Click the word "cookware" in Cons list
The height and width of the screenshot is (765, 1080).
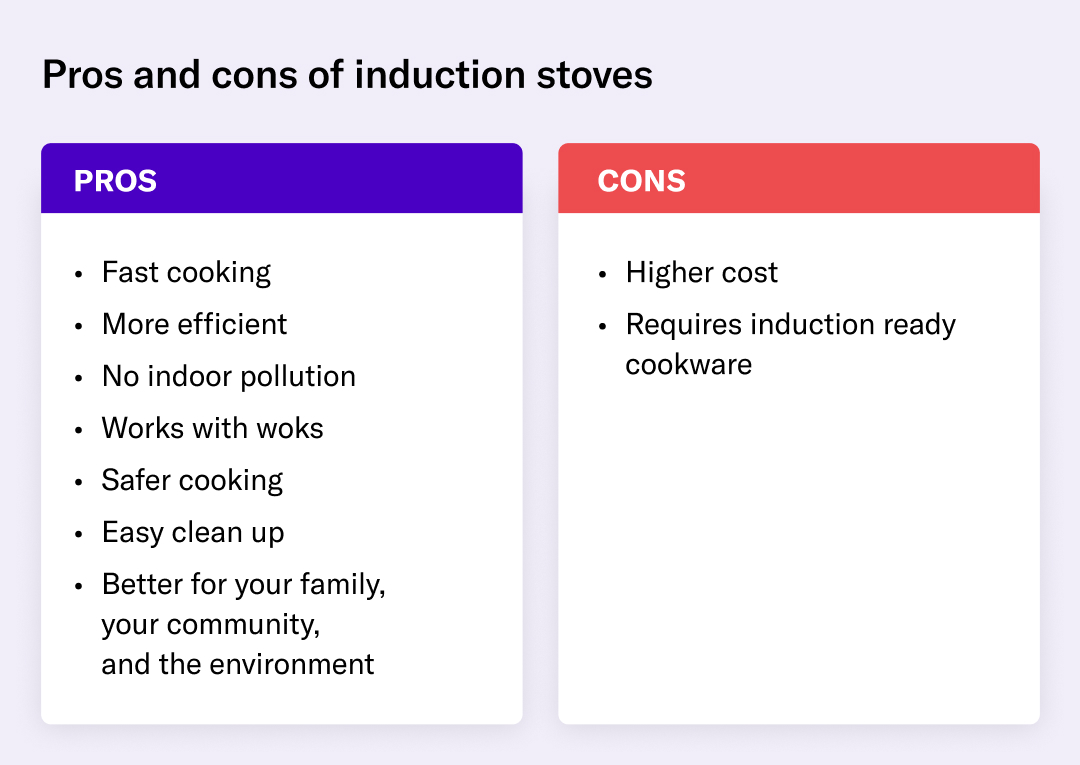click(x=688, y=364)
